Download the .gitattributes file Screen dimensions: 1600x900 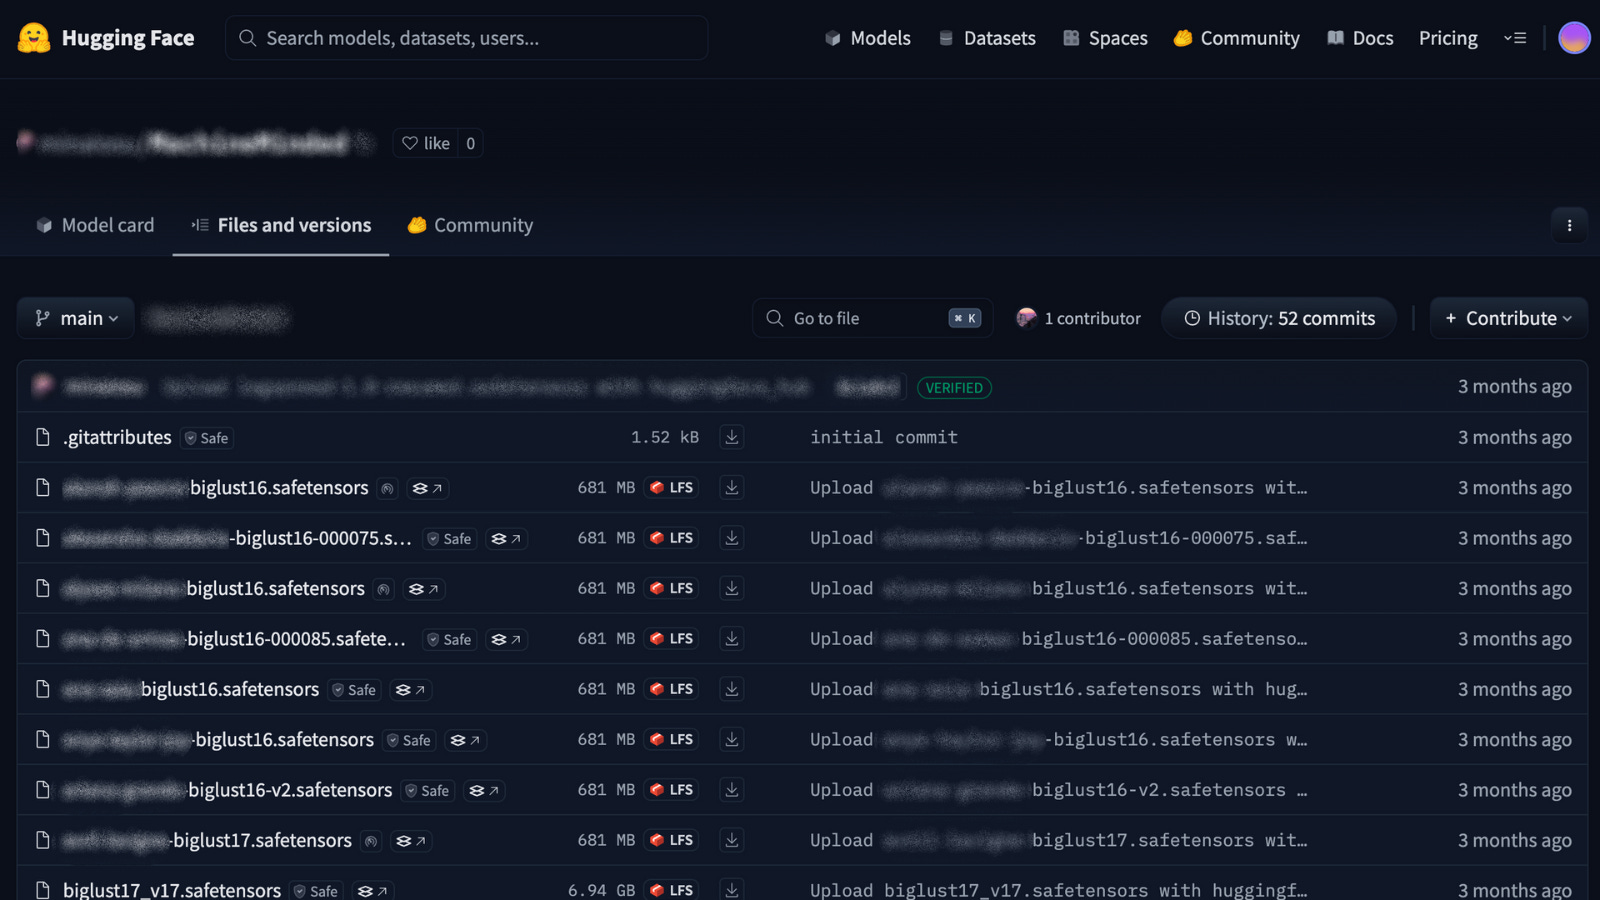click(x=732, y=437)
